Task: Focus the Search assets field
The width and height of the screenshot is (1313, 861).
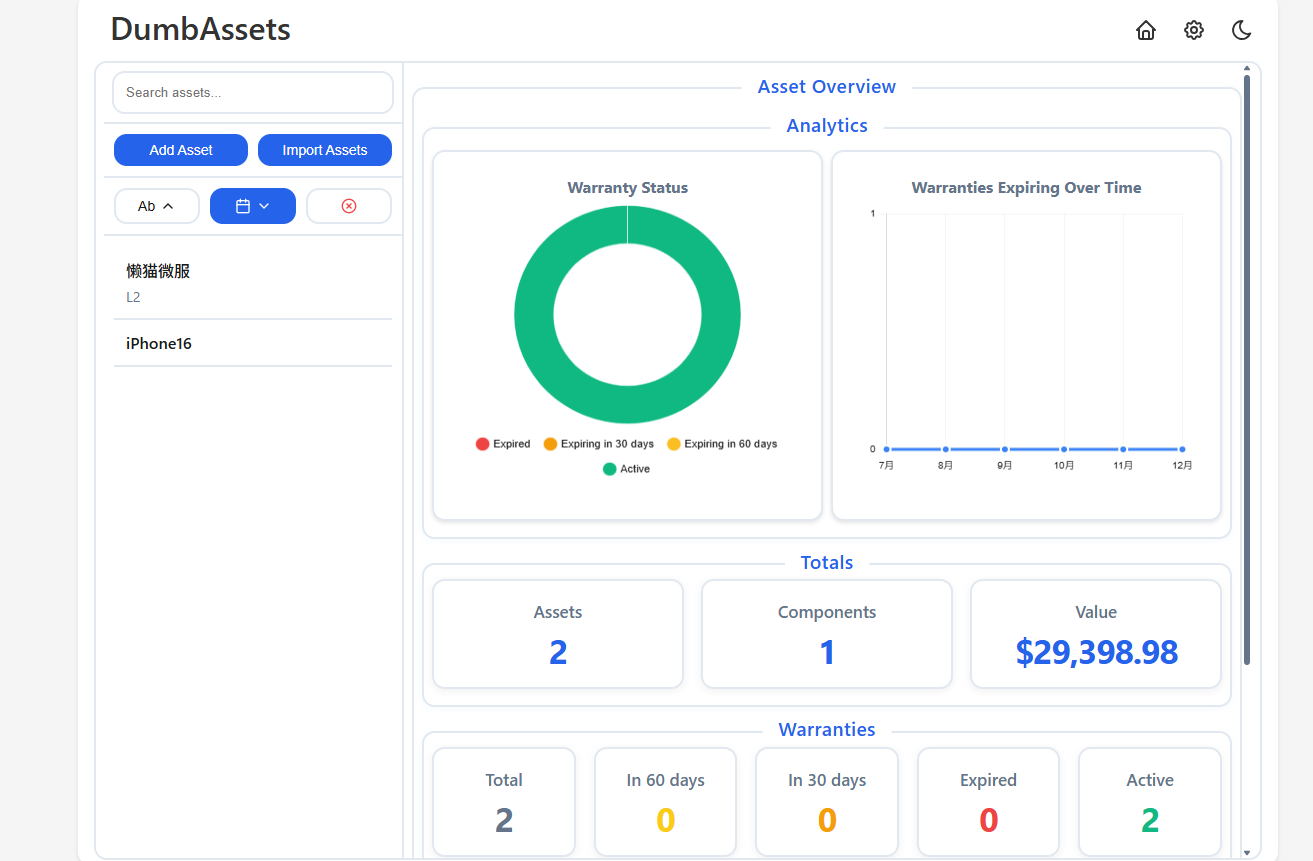Action: [x=253, y=92]
